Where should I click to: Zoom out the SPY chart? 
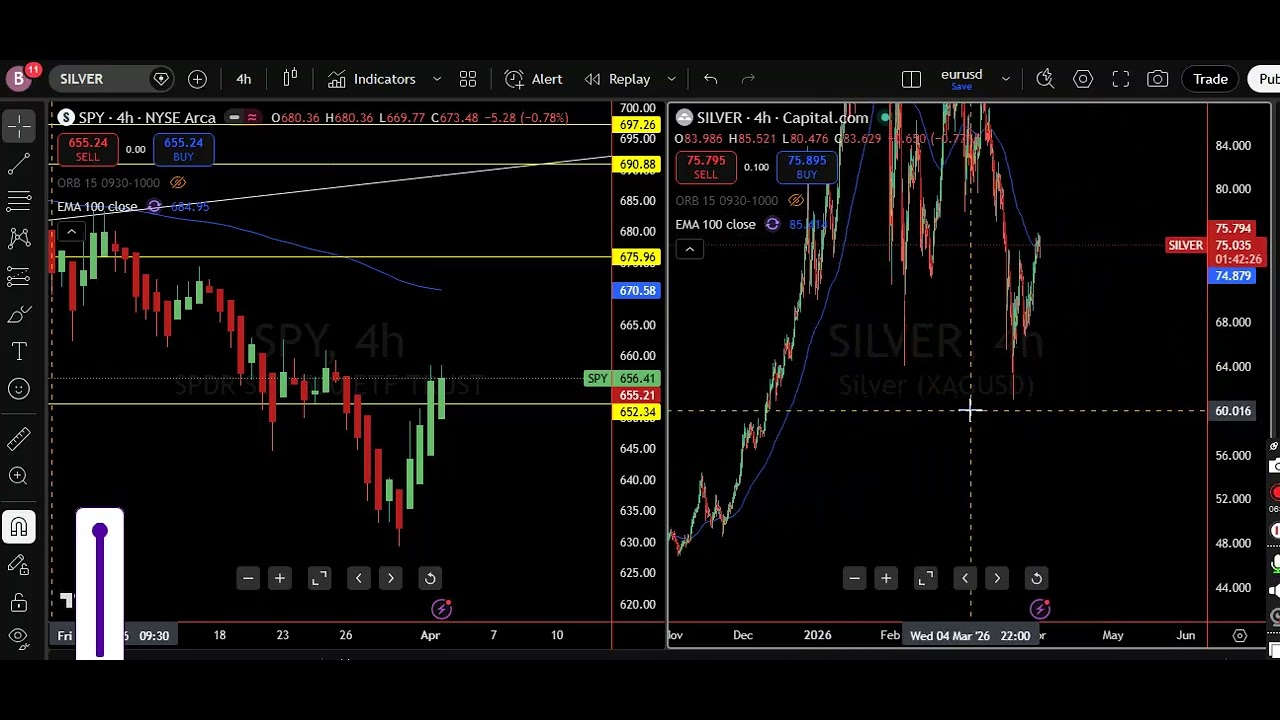(248, 578)
